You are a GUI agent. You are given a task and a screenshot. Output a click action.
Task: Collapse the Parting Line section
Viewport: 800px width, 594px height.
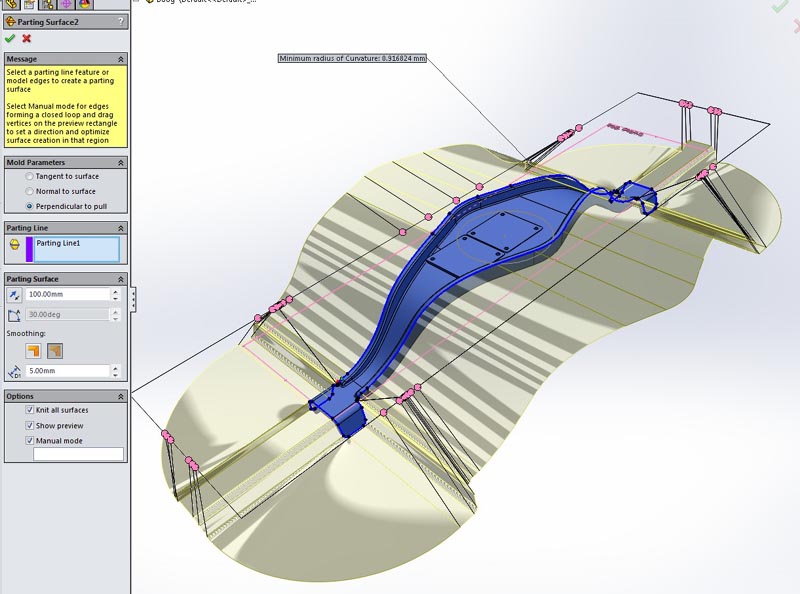pyautogui.click(x=121, y=228)
